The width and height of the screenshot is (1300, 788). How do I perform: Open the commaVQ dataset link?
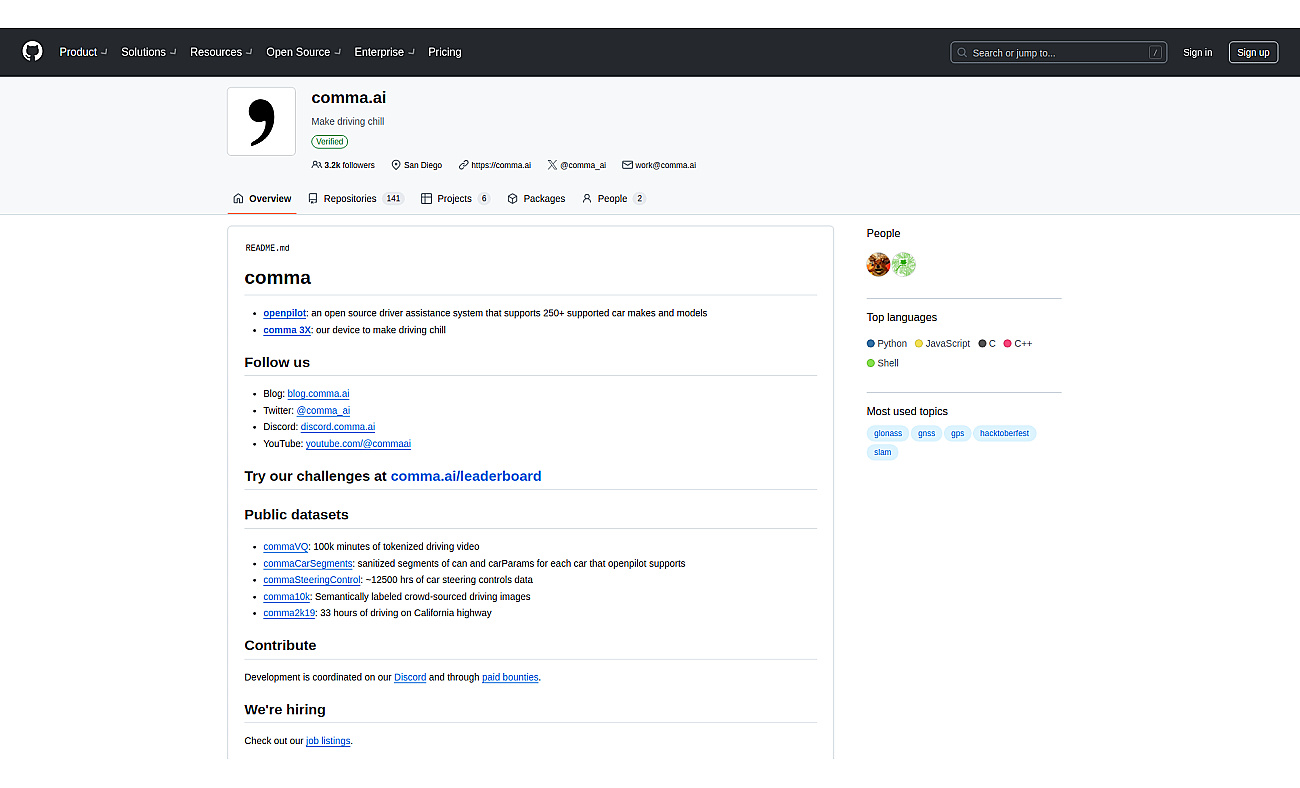(x=286, y=547)
